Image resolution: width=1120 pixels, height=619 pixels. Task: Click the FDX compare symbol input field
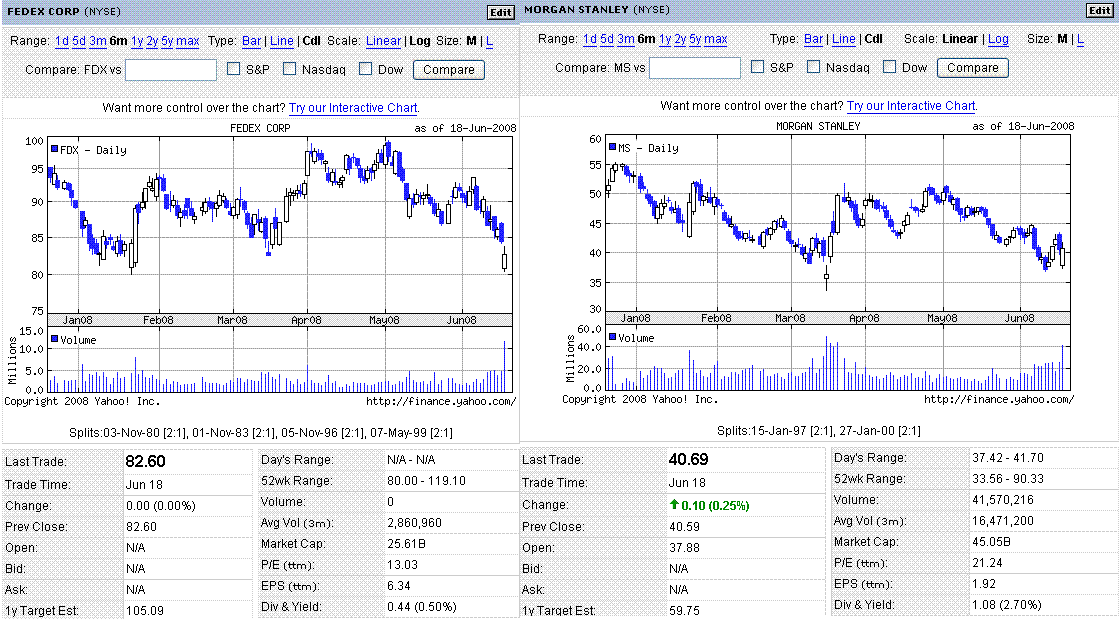point(171,70)
